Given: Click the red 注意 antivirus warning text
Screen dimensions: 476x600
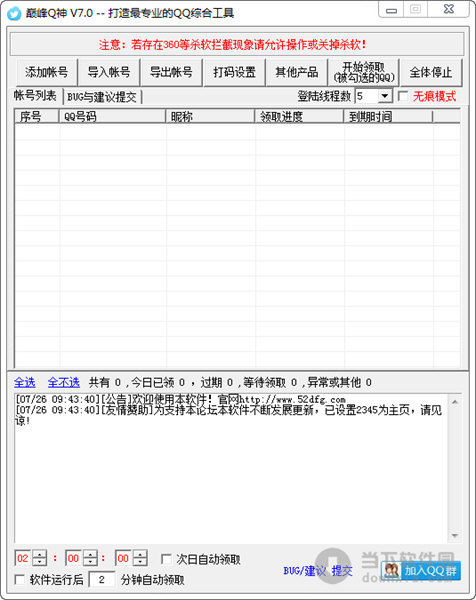Looking at the screenshot, I should (x=233, y=45).
